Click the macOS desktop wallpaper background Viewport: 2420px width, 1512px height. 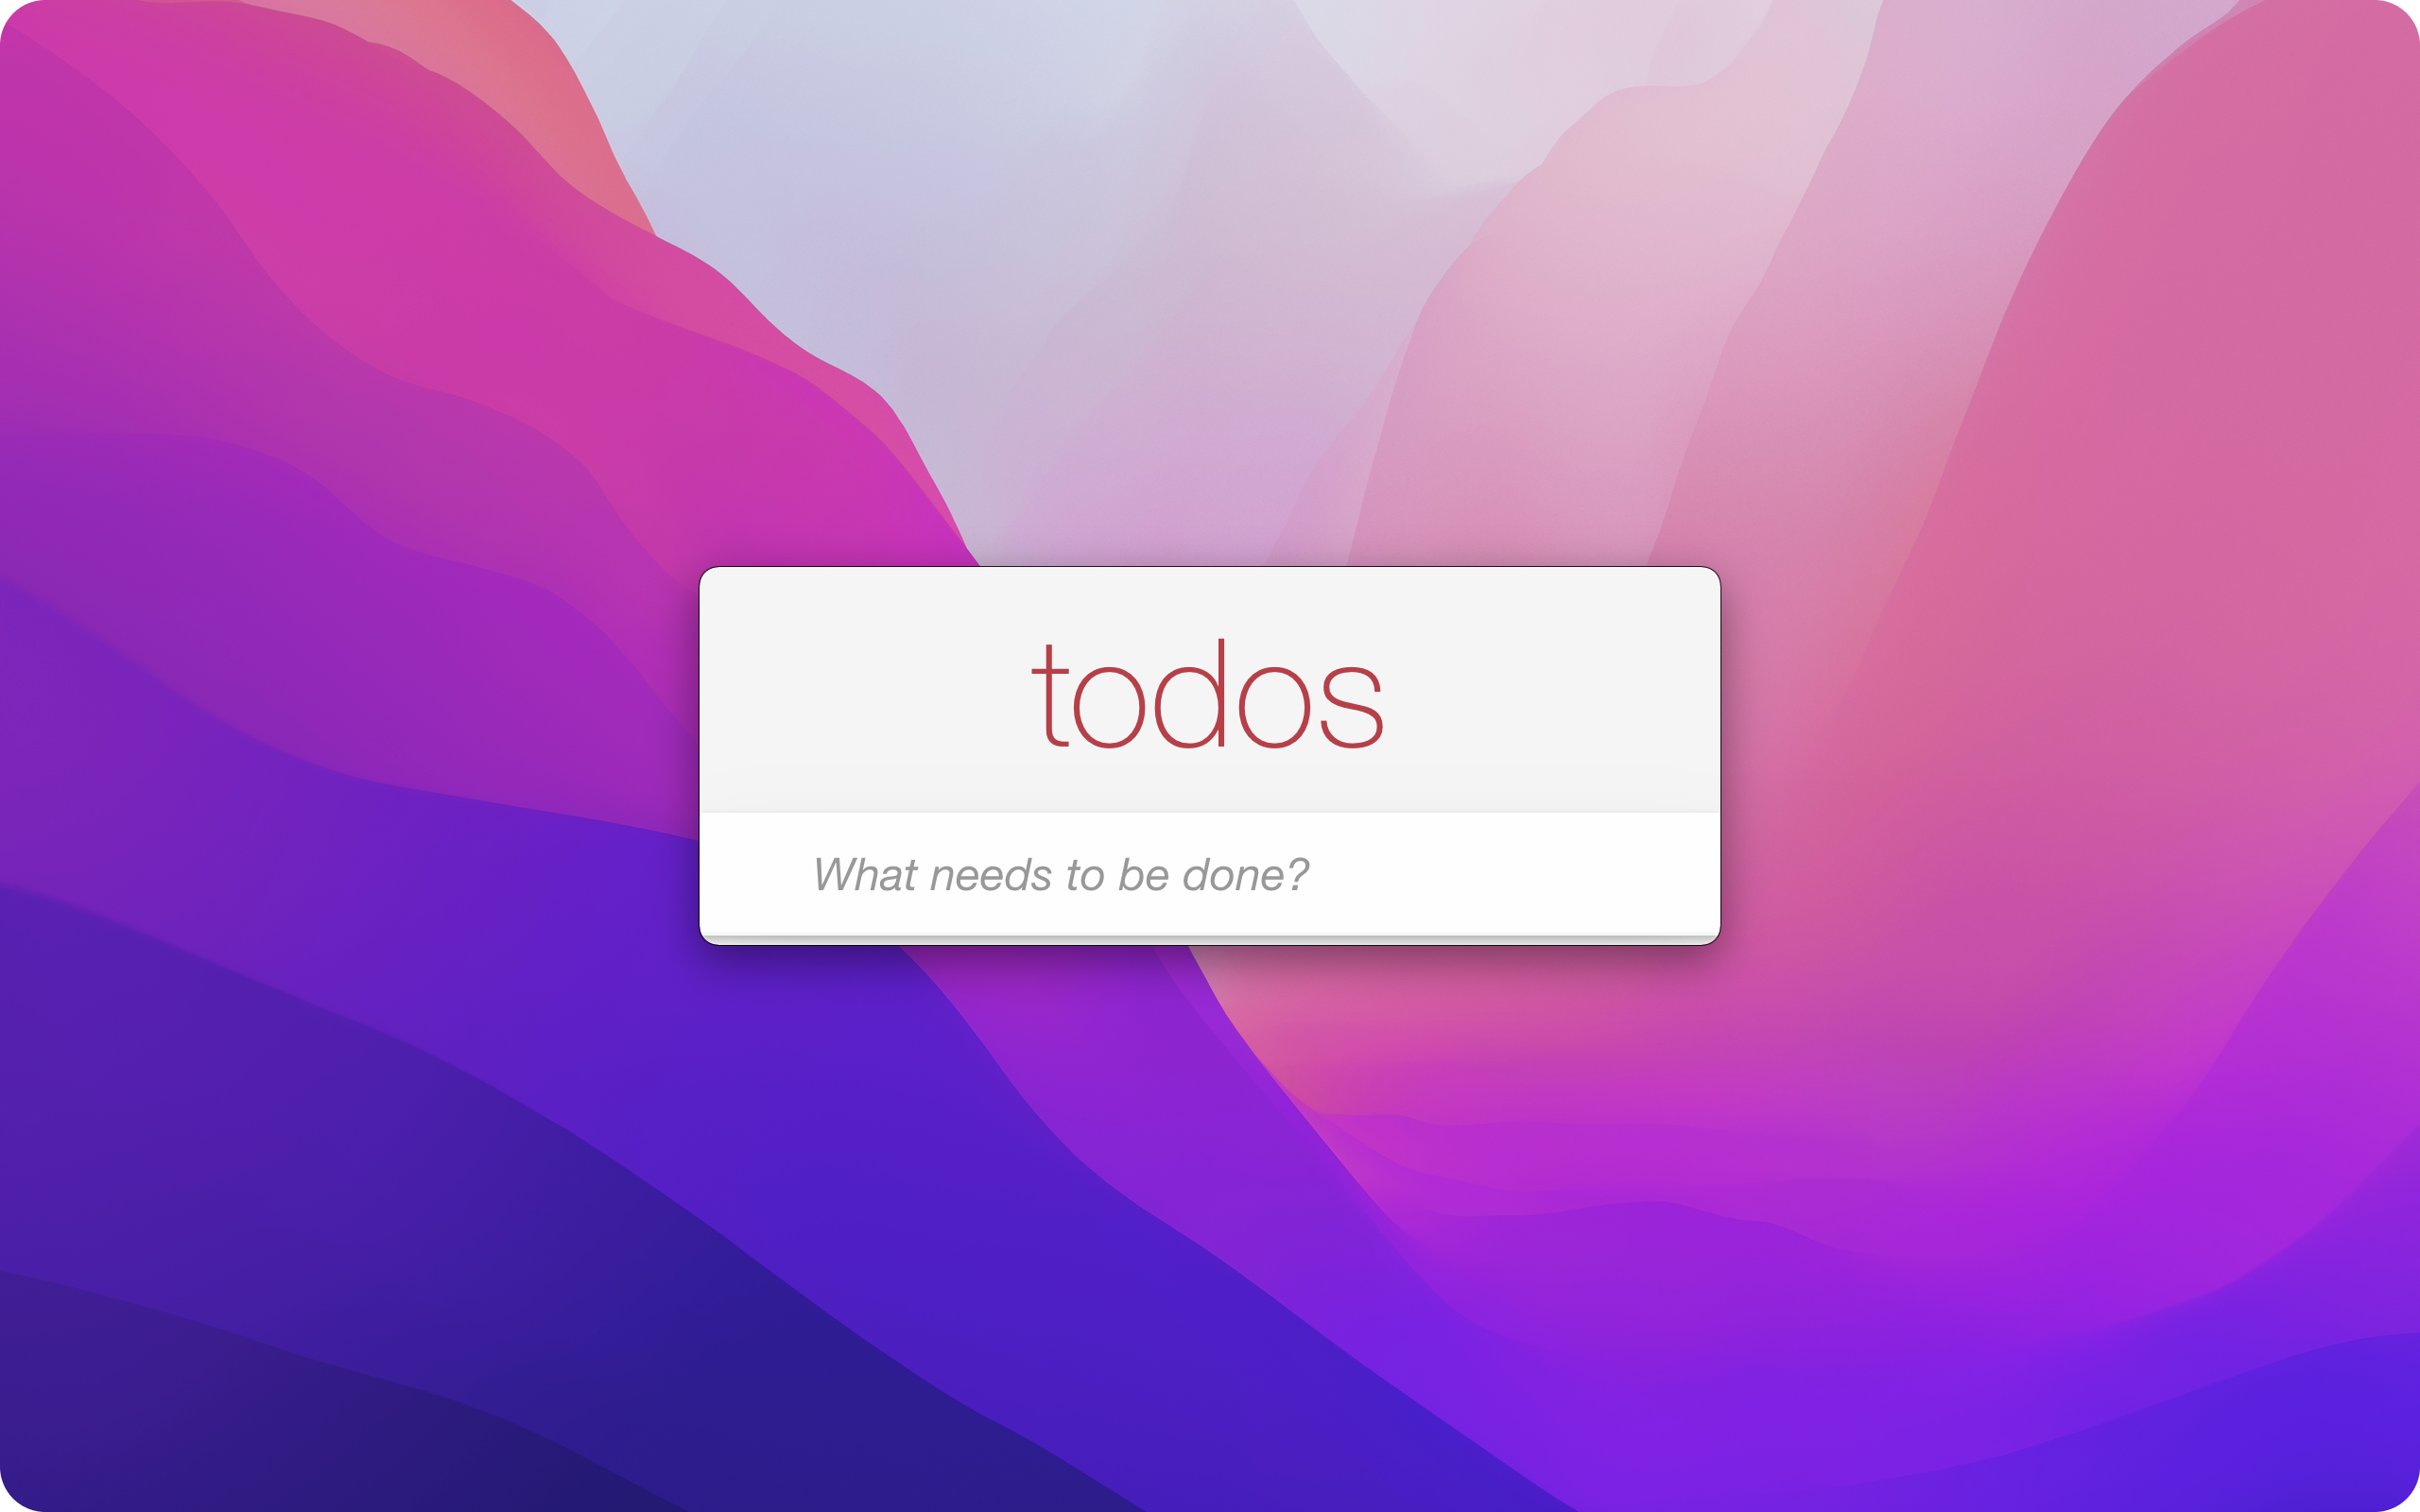[x=349, y=349]
